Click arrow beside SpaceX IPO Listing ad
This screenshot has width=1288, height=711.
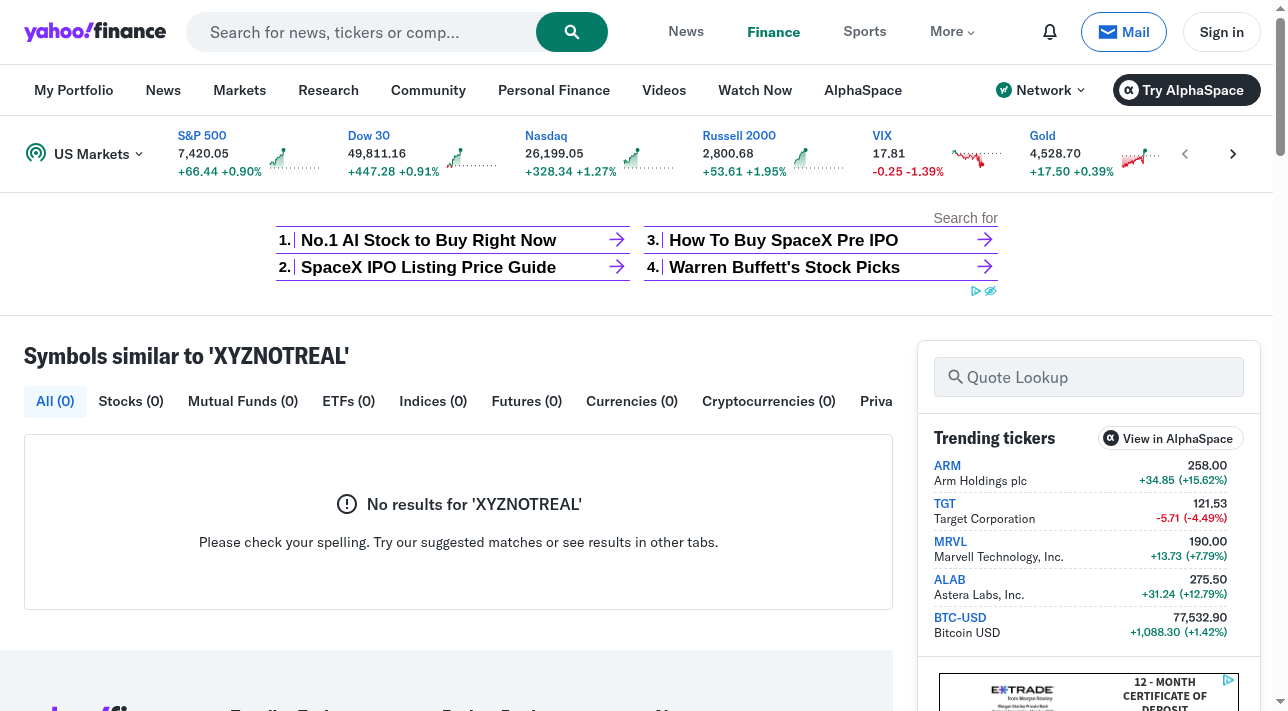coord(617,267)
